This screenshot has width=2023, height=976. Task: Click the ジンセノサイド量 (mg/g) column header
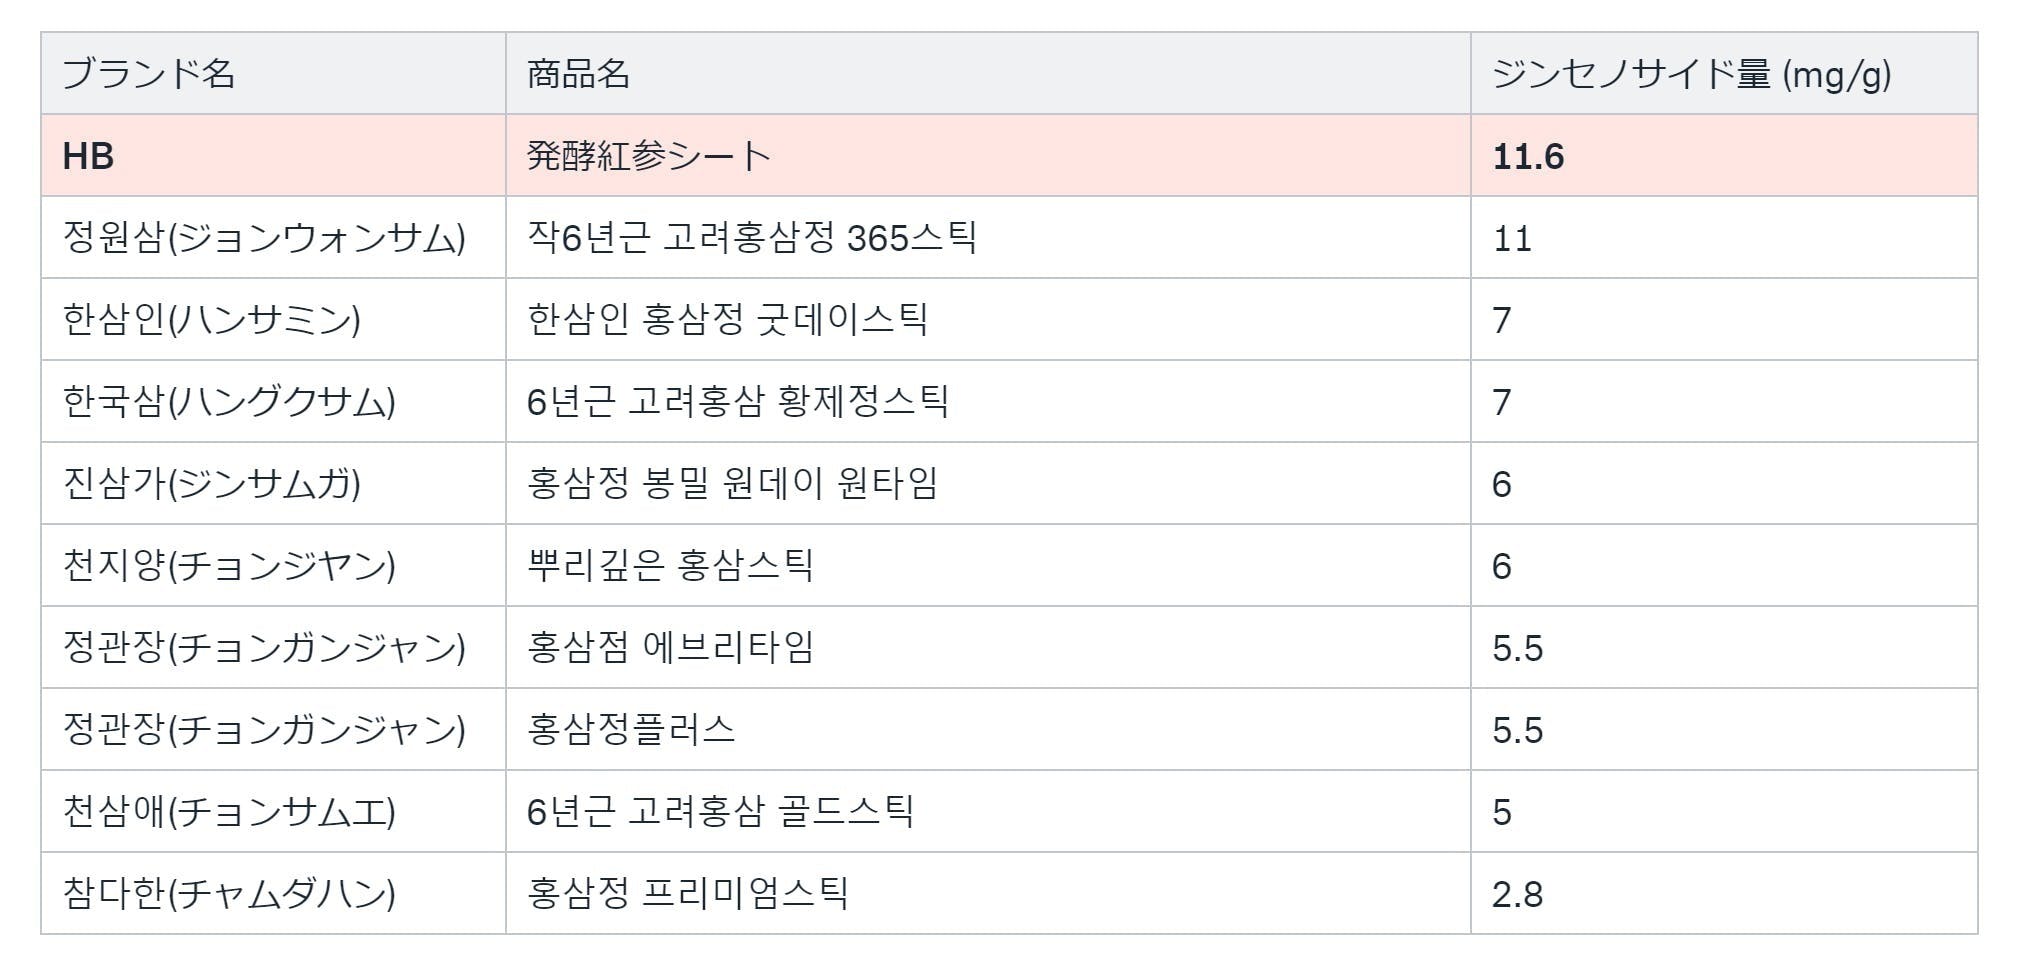pyautogui.click(x=1691, y=74)
